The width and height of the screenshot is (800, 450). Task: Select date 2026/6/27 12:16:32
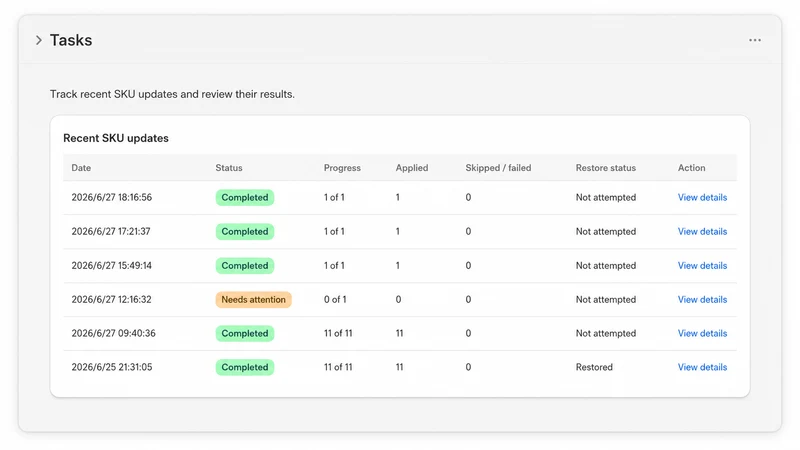coord(111,299)
